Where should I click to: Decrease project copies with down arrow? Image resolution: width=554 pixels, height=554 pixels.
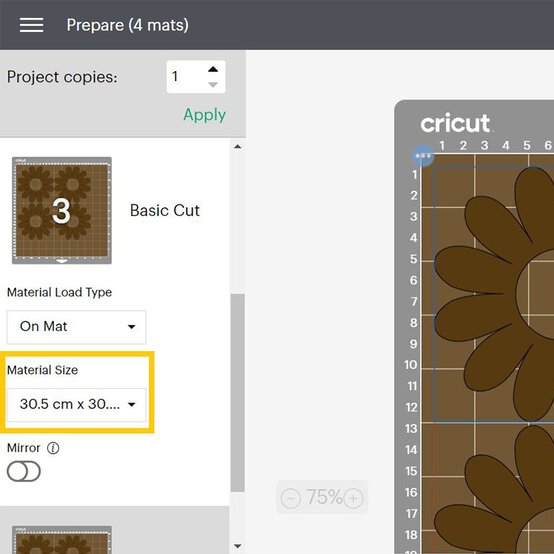point(213,84)
